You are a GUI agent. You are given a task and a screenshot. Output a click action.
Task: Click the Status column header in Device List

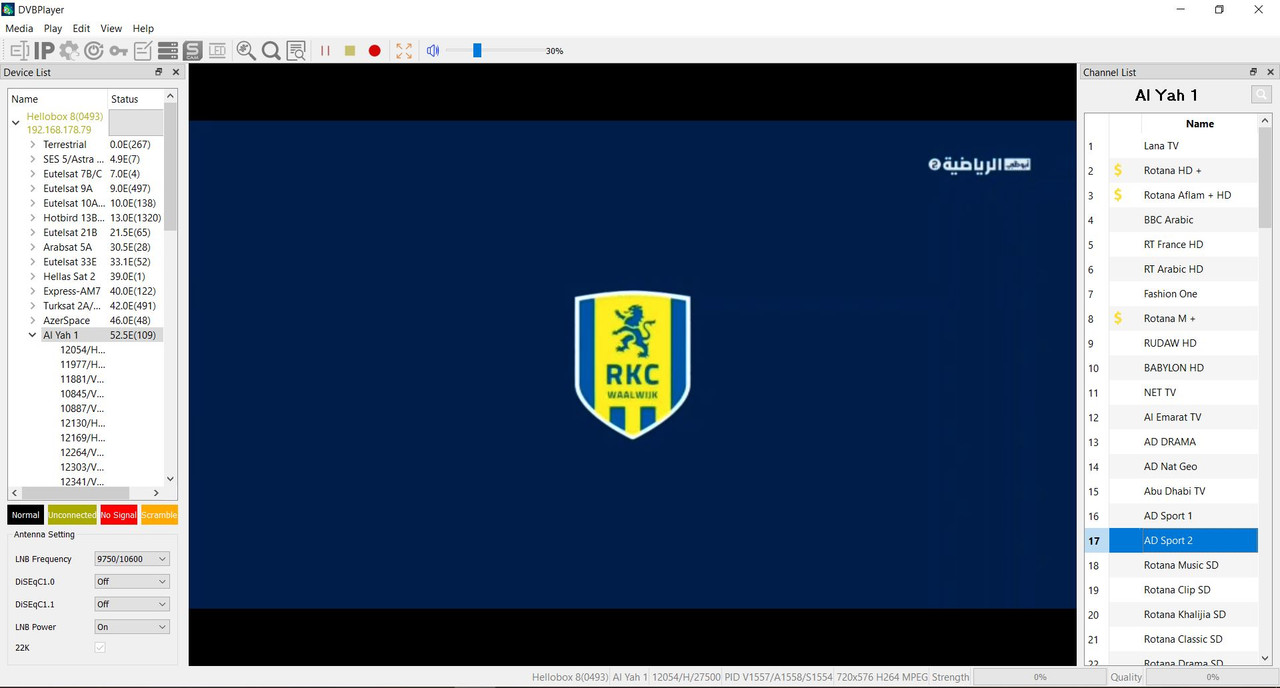(134, 99)
